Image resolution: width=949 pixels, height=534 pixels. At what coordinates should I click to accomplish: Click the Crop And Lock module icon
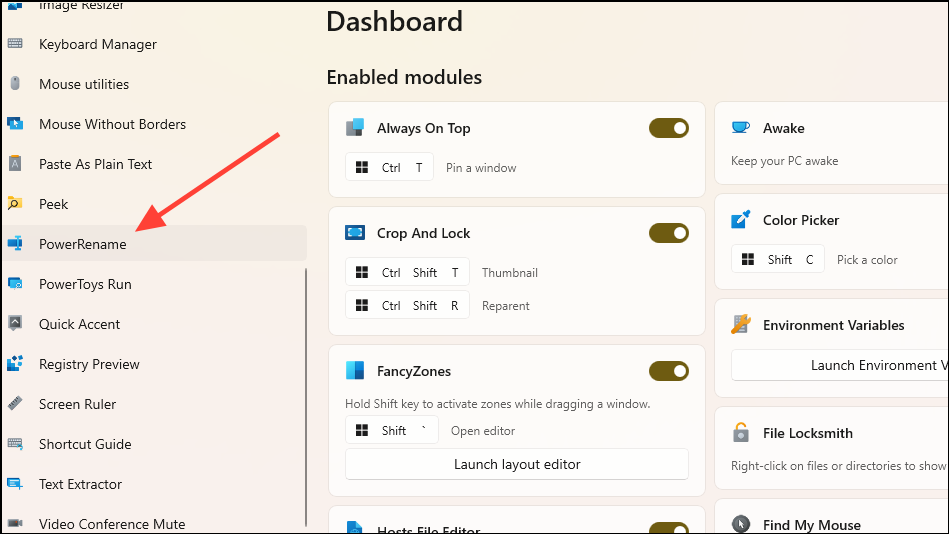coord(355,232)
